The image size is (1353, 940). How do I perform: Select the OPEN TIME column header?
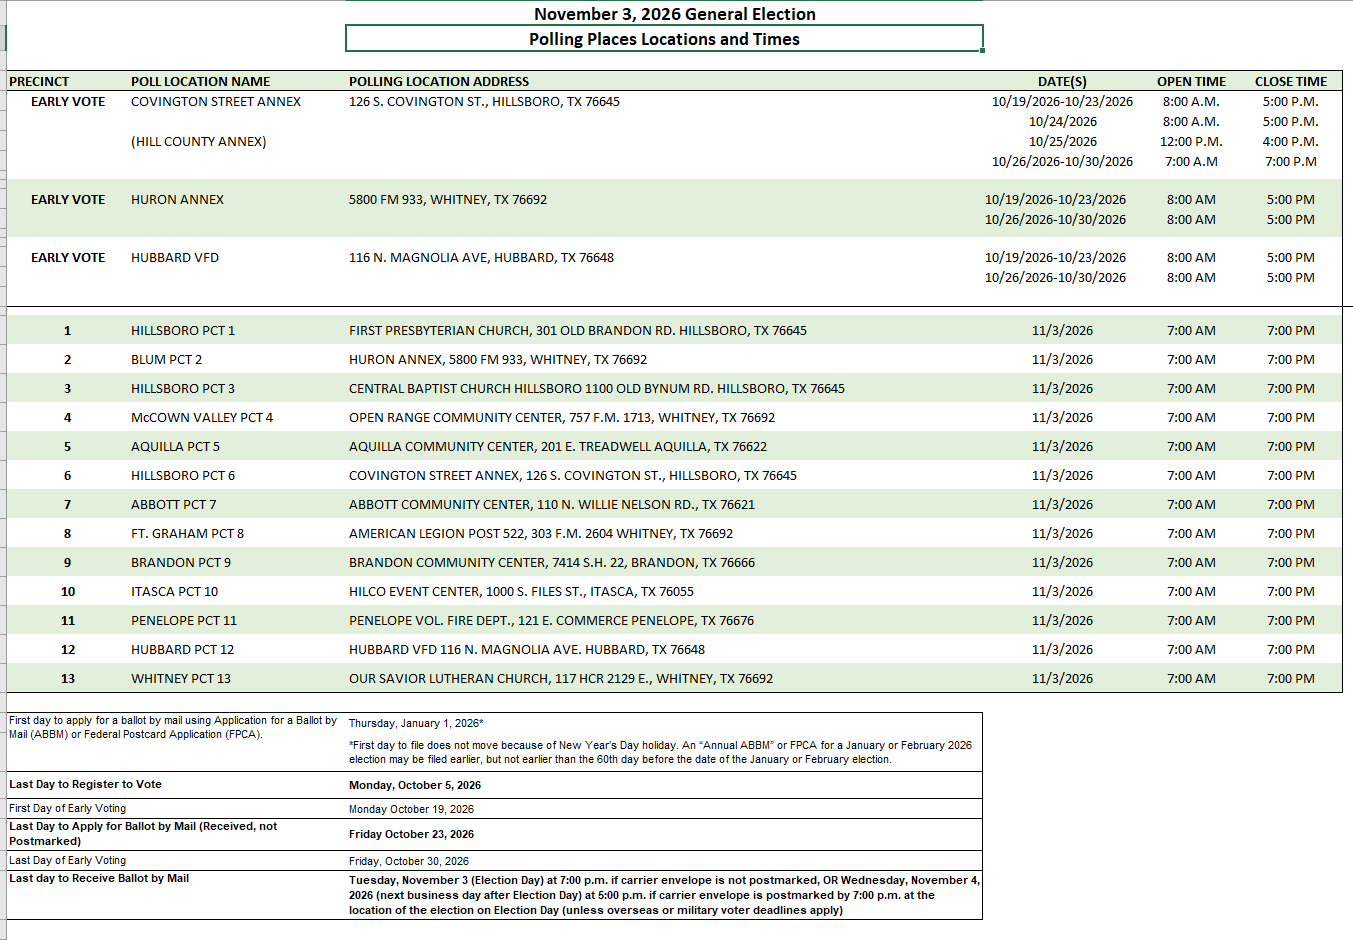point(1191,82)
